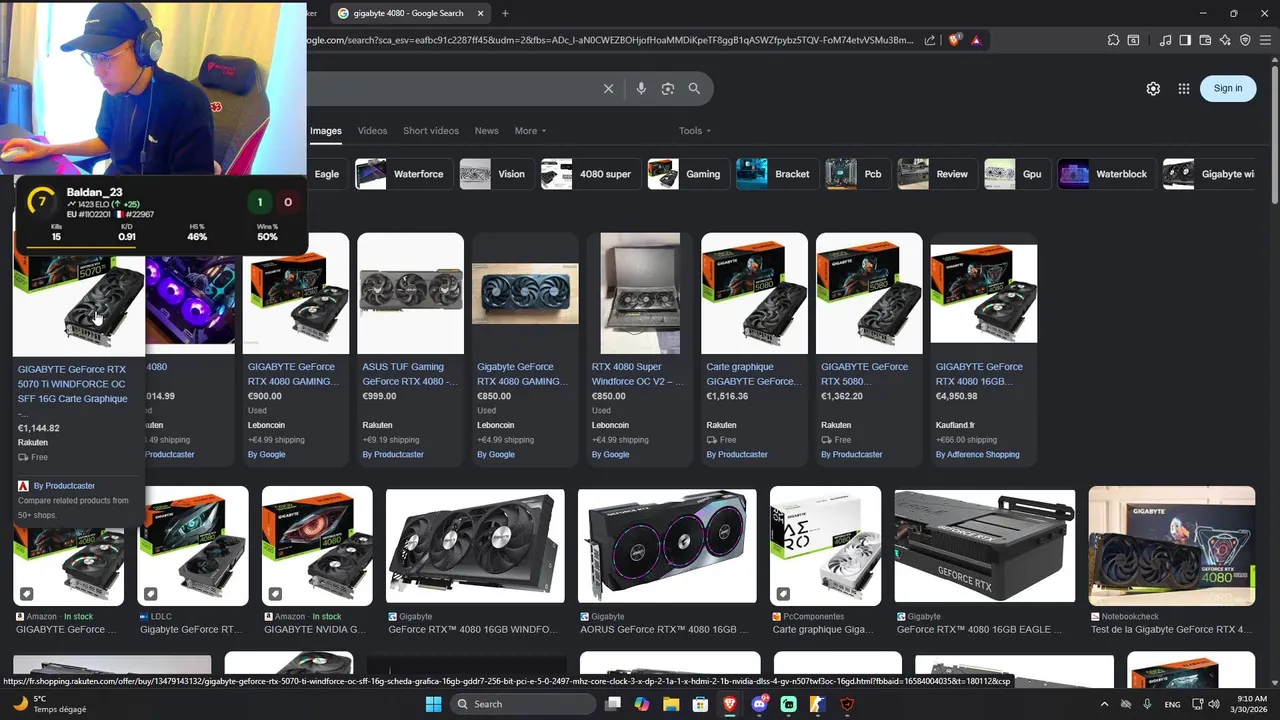1280x720 pixels.
Task: Start voice search with the microphone icon
Action: point(641,89)
